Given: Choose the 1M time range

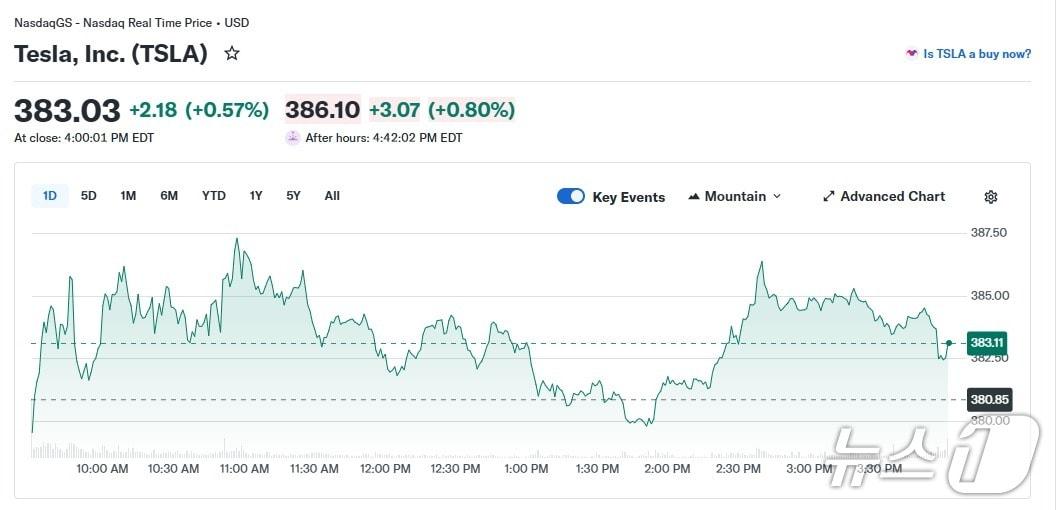Looking at the screenshot, I should tap(128, 196).
